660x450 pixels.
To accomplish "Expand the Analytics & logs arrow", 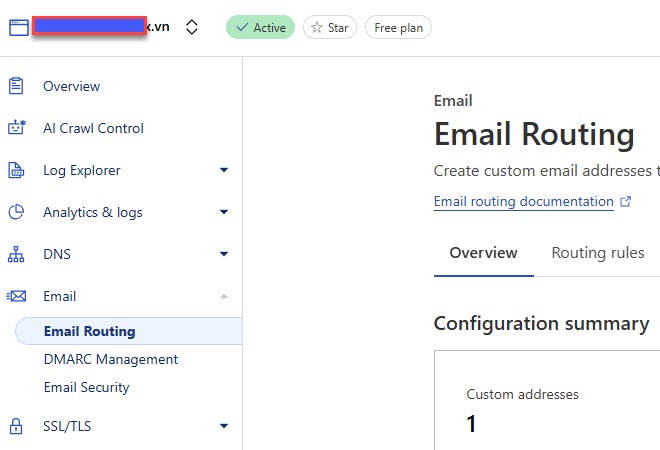I will click(224, 212).
